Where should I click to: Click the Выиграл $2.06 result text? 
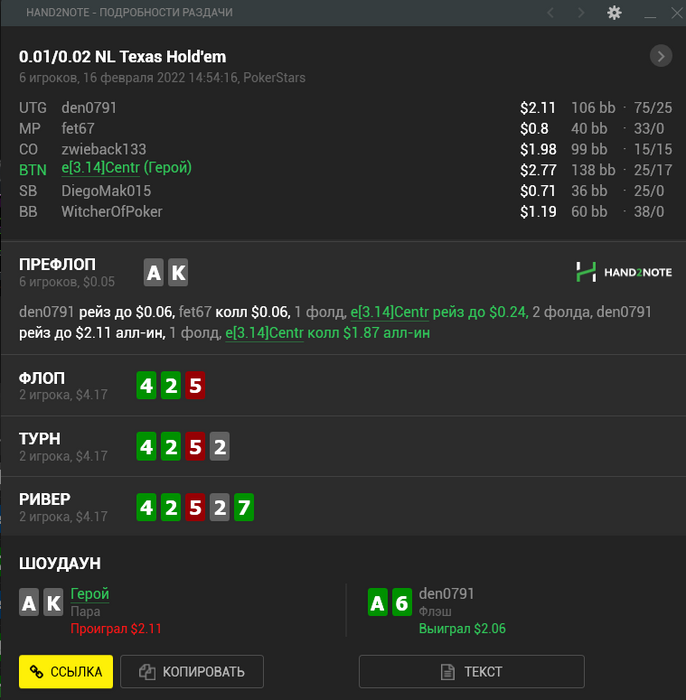click(x=462, y=629)
